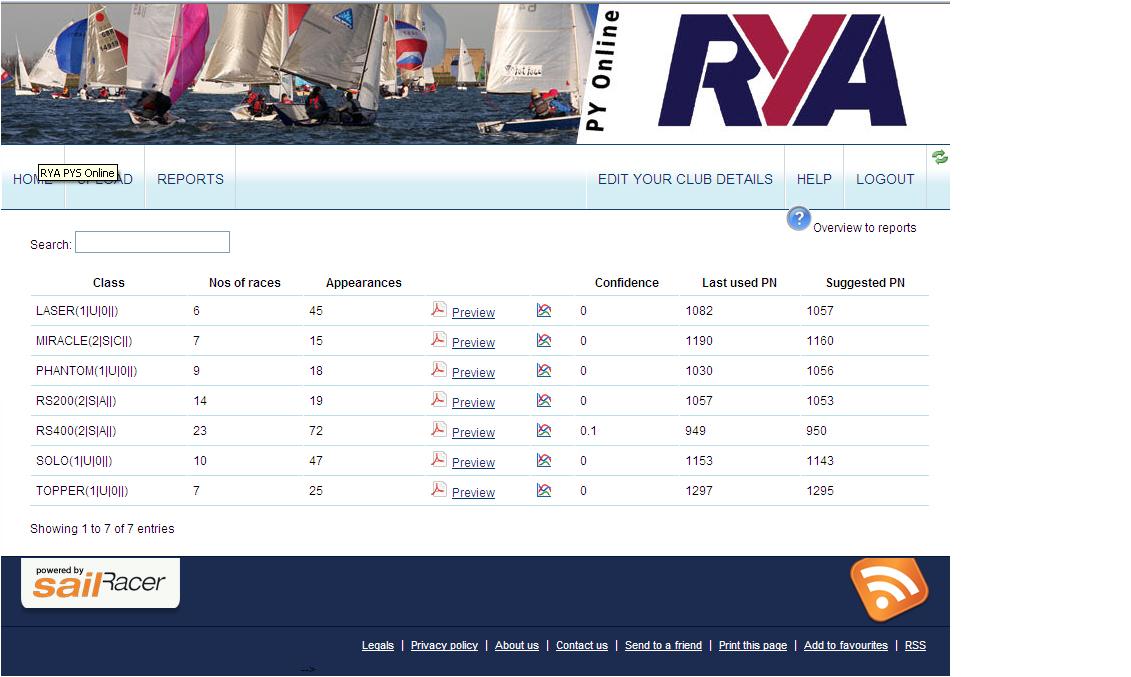Click the Preview link for MIRACLE

[x=473, y=342]
